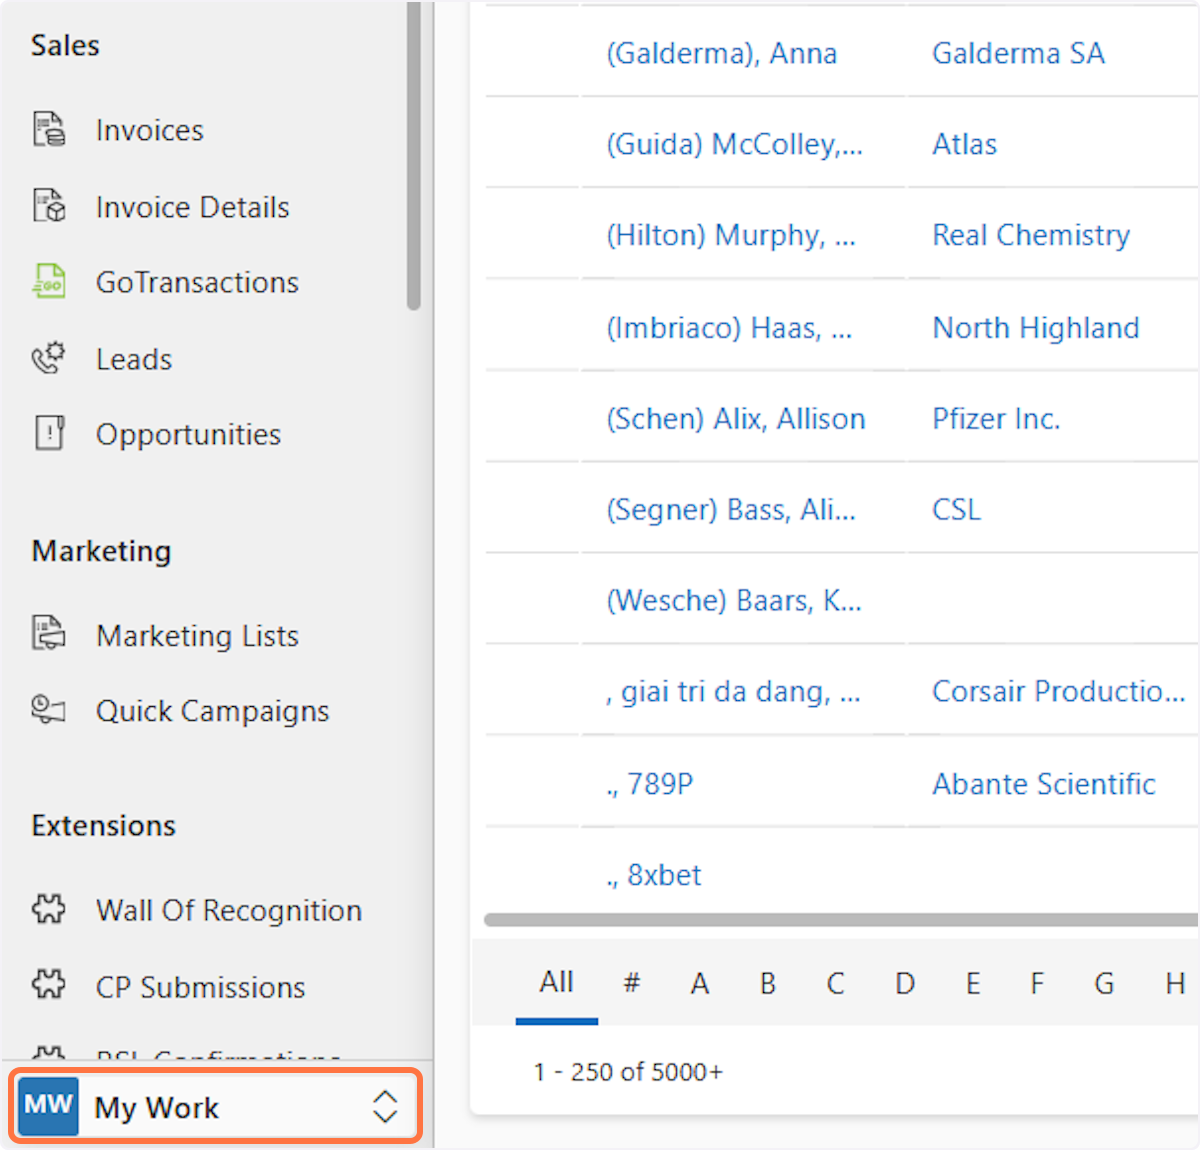
Task: Open contact (Schen) Alix, Allison
Action: (736, 418)
